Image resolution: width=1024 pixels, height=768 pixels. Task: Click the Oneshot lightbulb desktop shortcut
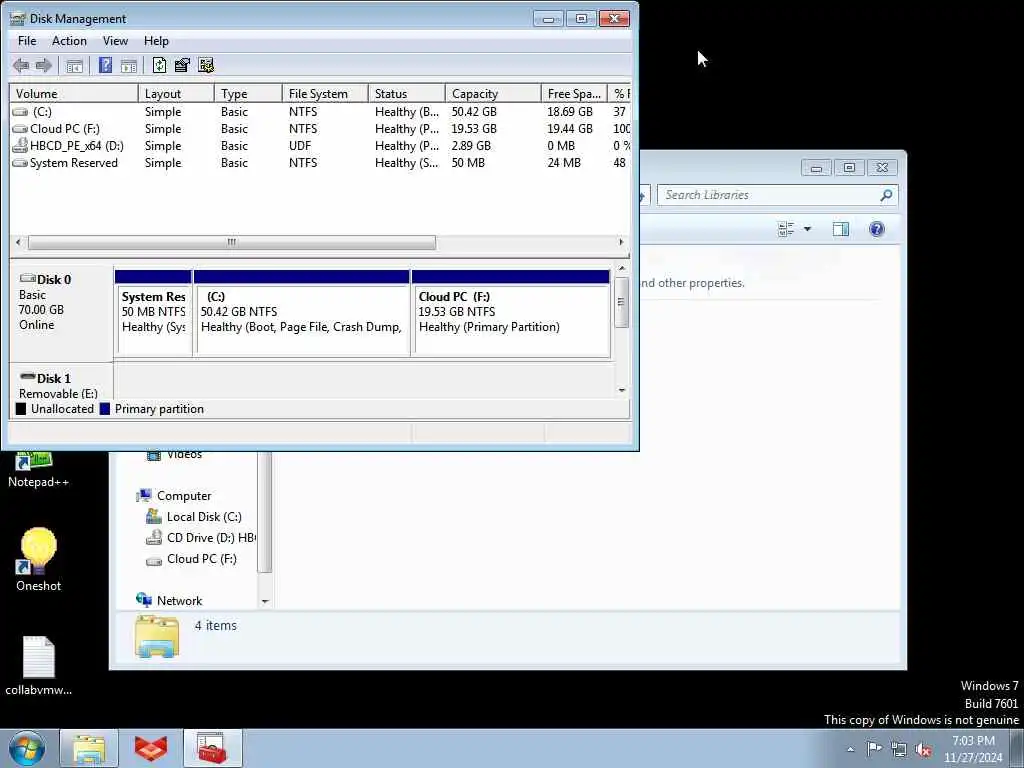39,560
